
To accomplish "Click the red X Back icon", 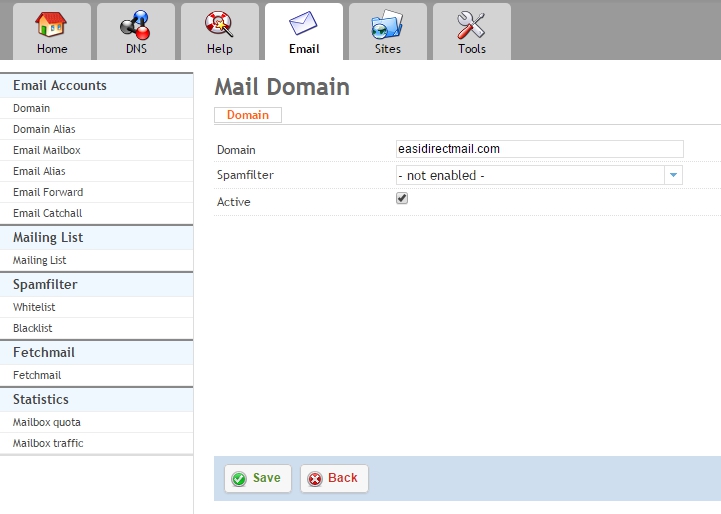I will 315,479.
